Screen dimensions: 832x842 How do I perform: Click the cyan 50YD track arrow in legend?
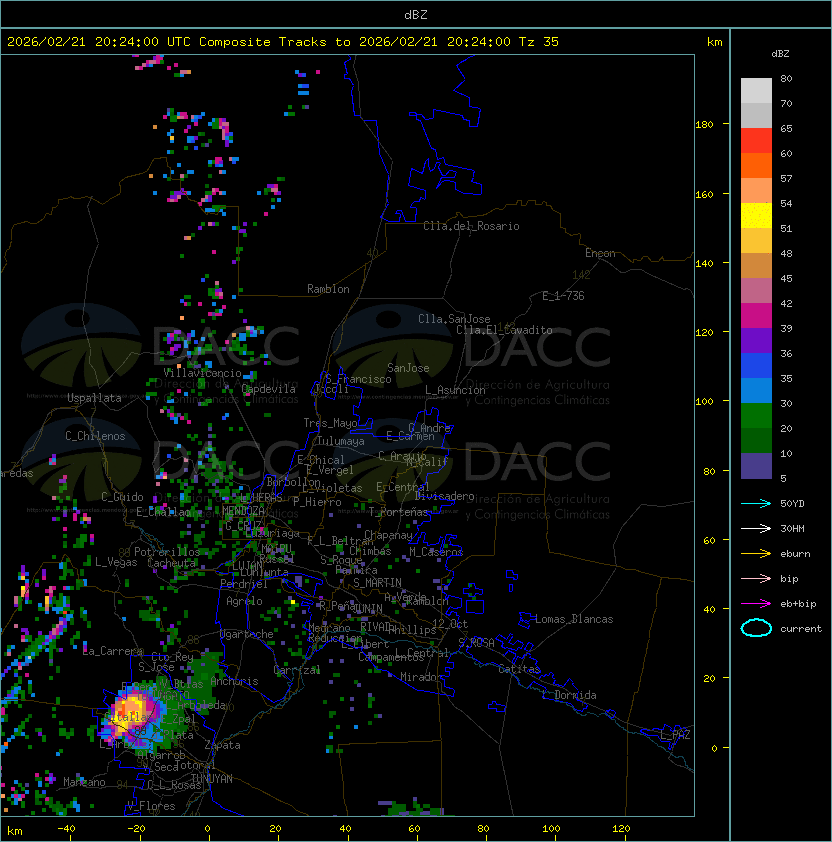pos(756,503)
